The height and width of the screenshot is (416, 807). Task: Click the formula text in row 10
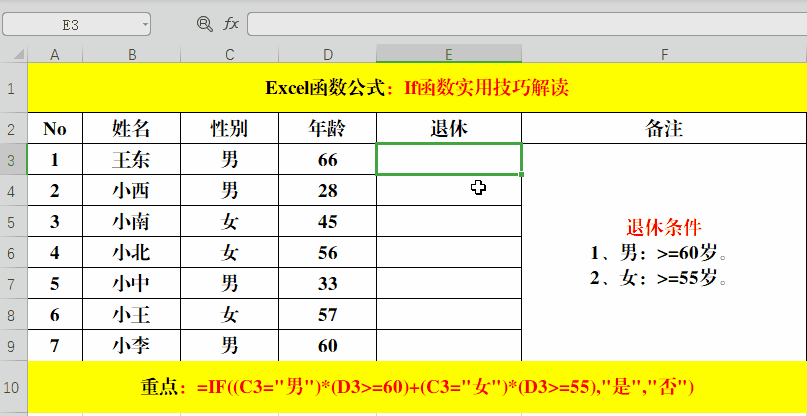(x=445, y=387)
